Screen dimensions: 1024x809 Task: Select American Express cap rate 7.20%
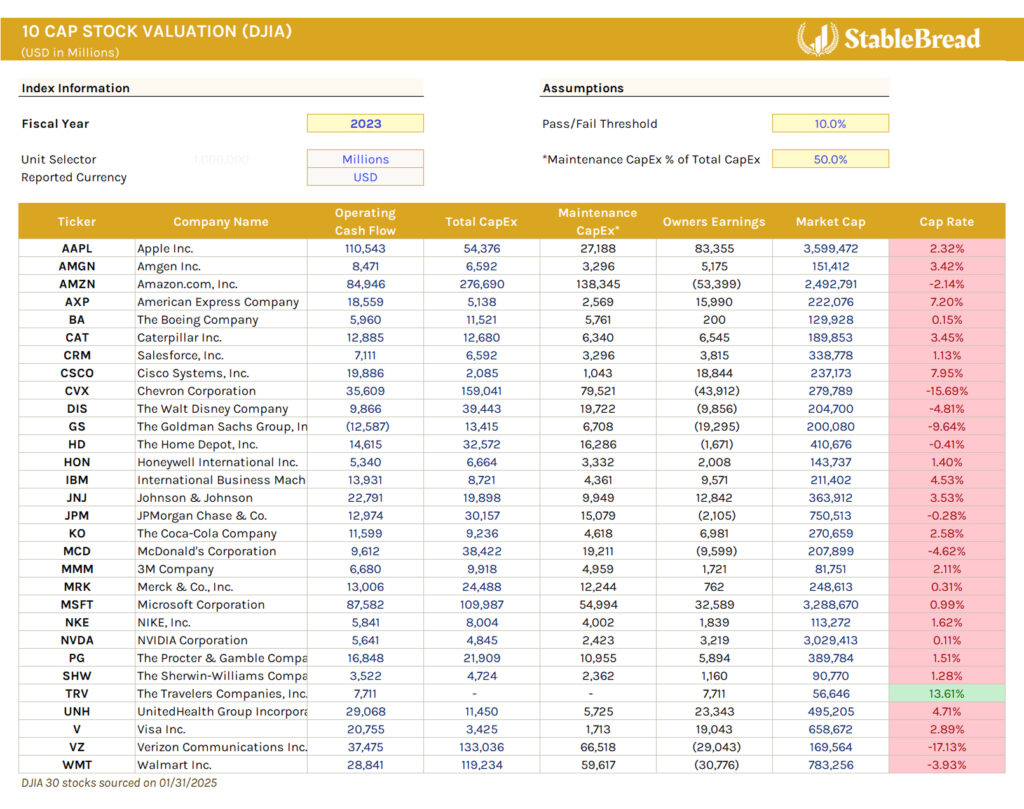[x=946, y=302]
